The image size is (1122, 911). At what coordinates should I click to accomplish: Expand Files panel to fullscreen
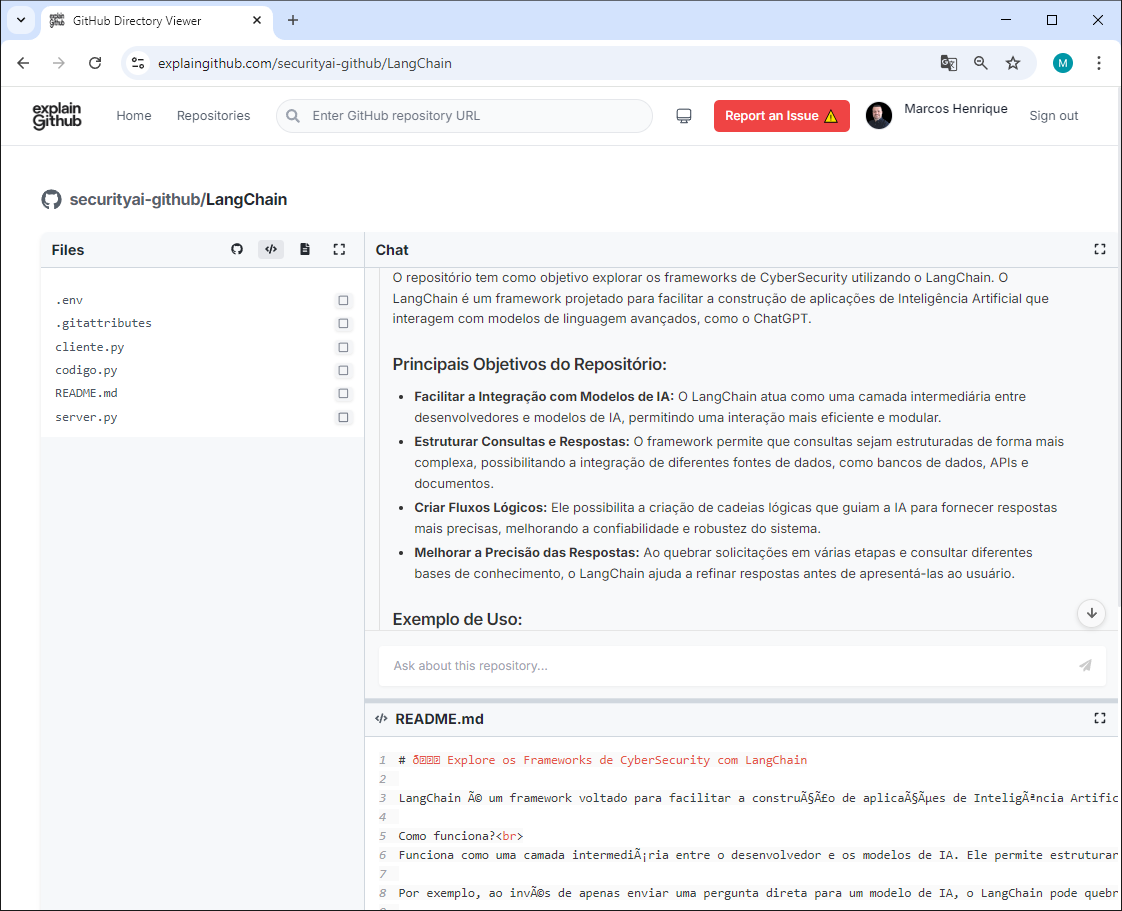[339, 249]
